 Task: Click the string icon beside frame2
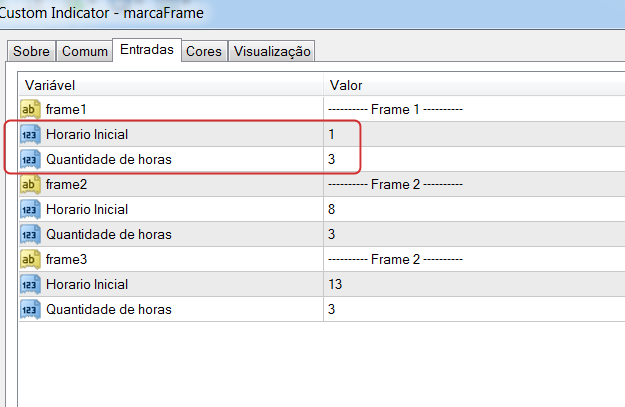tap(30, 184)
